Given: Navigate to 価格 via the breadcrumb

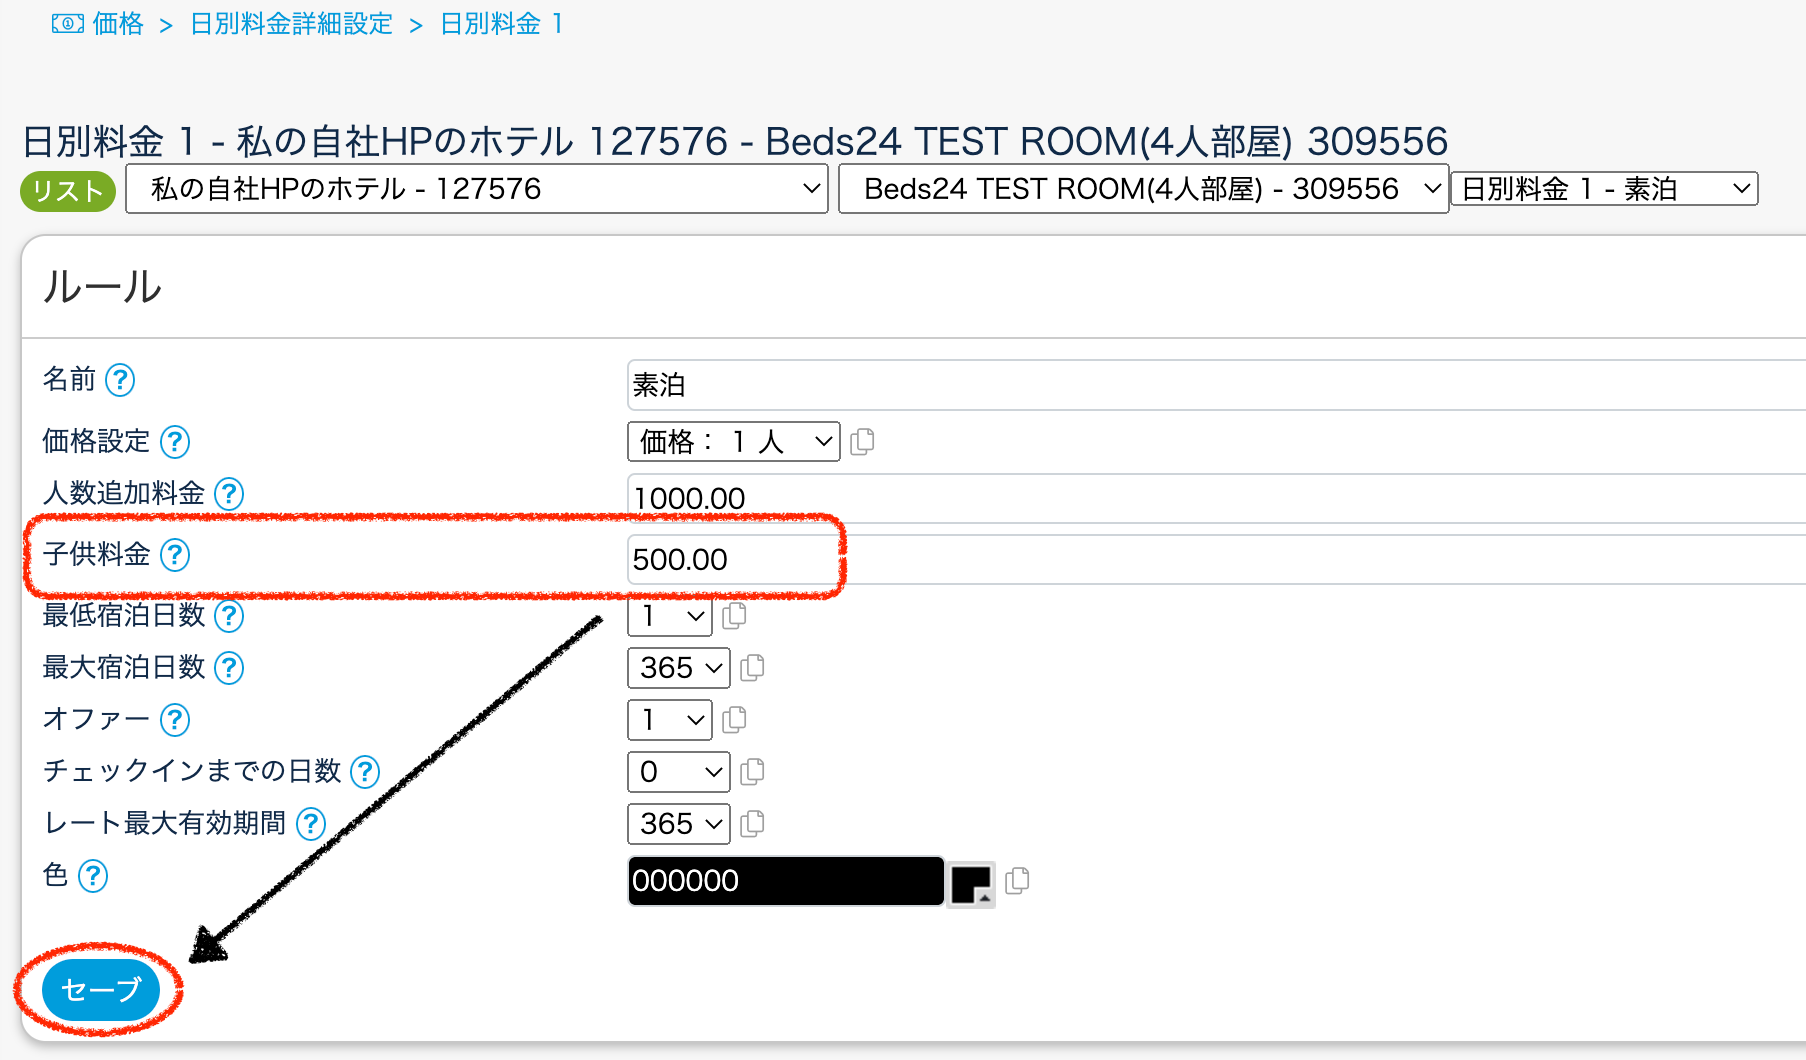Looking at the screenshot, I should click(x=119, y=23).
